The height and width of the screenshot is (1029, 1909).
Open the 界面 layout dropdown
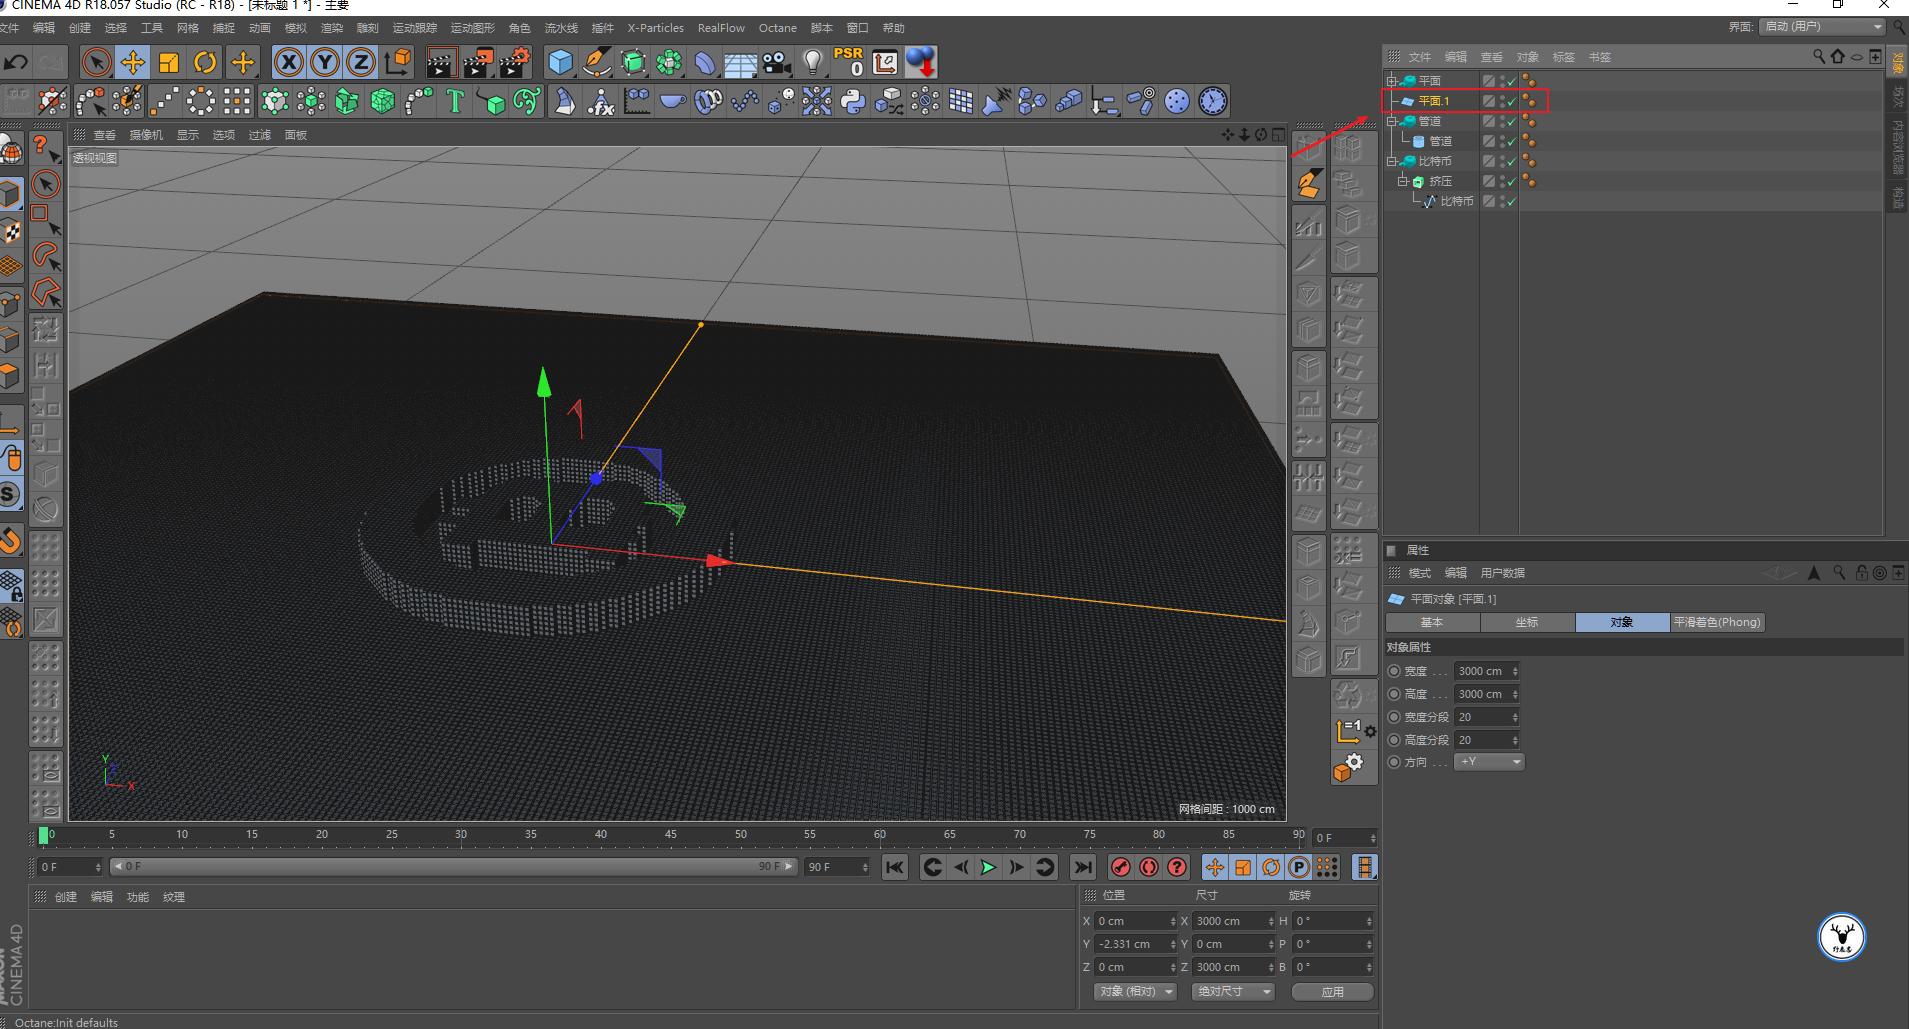point(1822,27)
